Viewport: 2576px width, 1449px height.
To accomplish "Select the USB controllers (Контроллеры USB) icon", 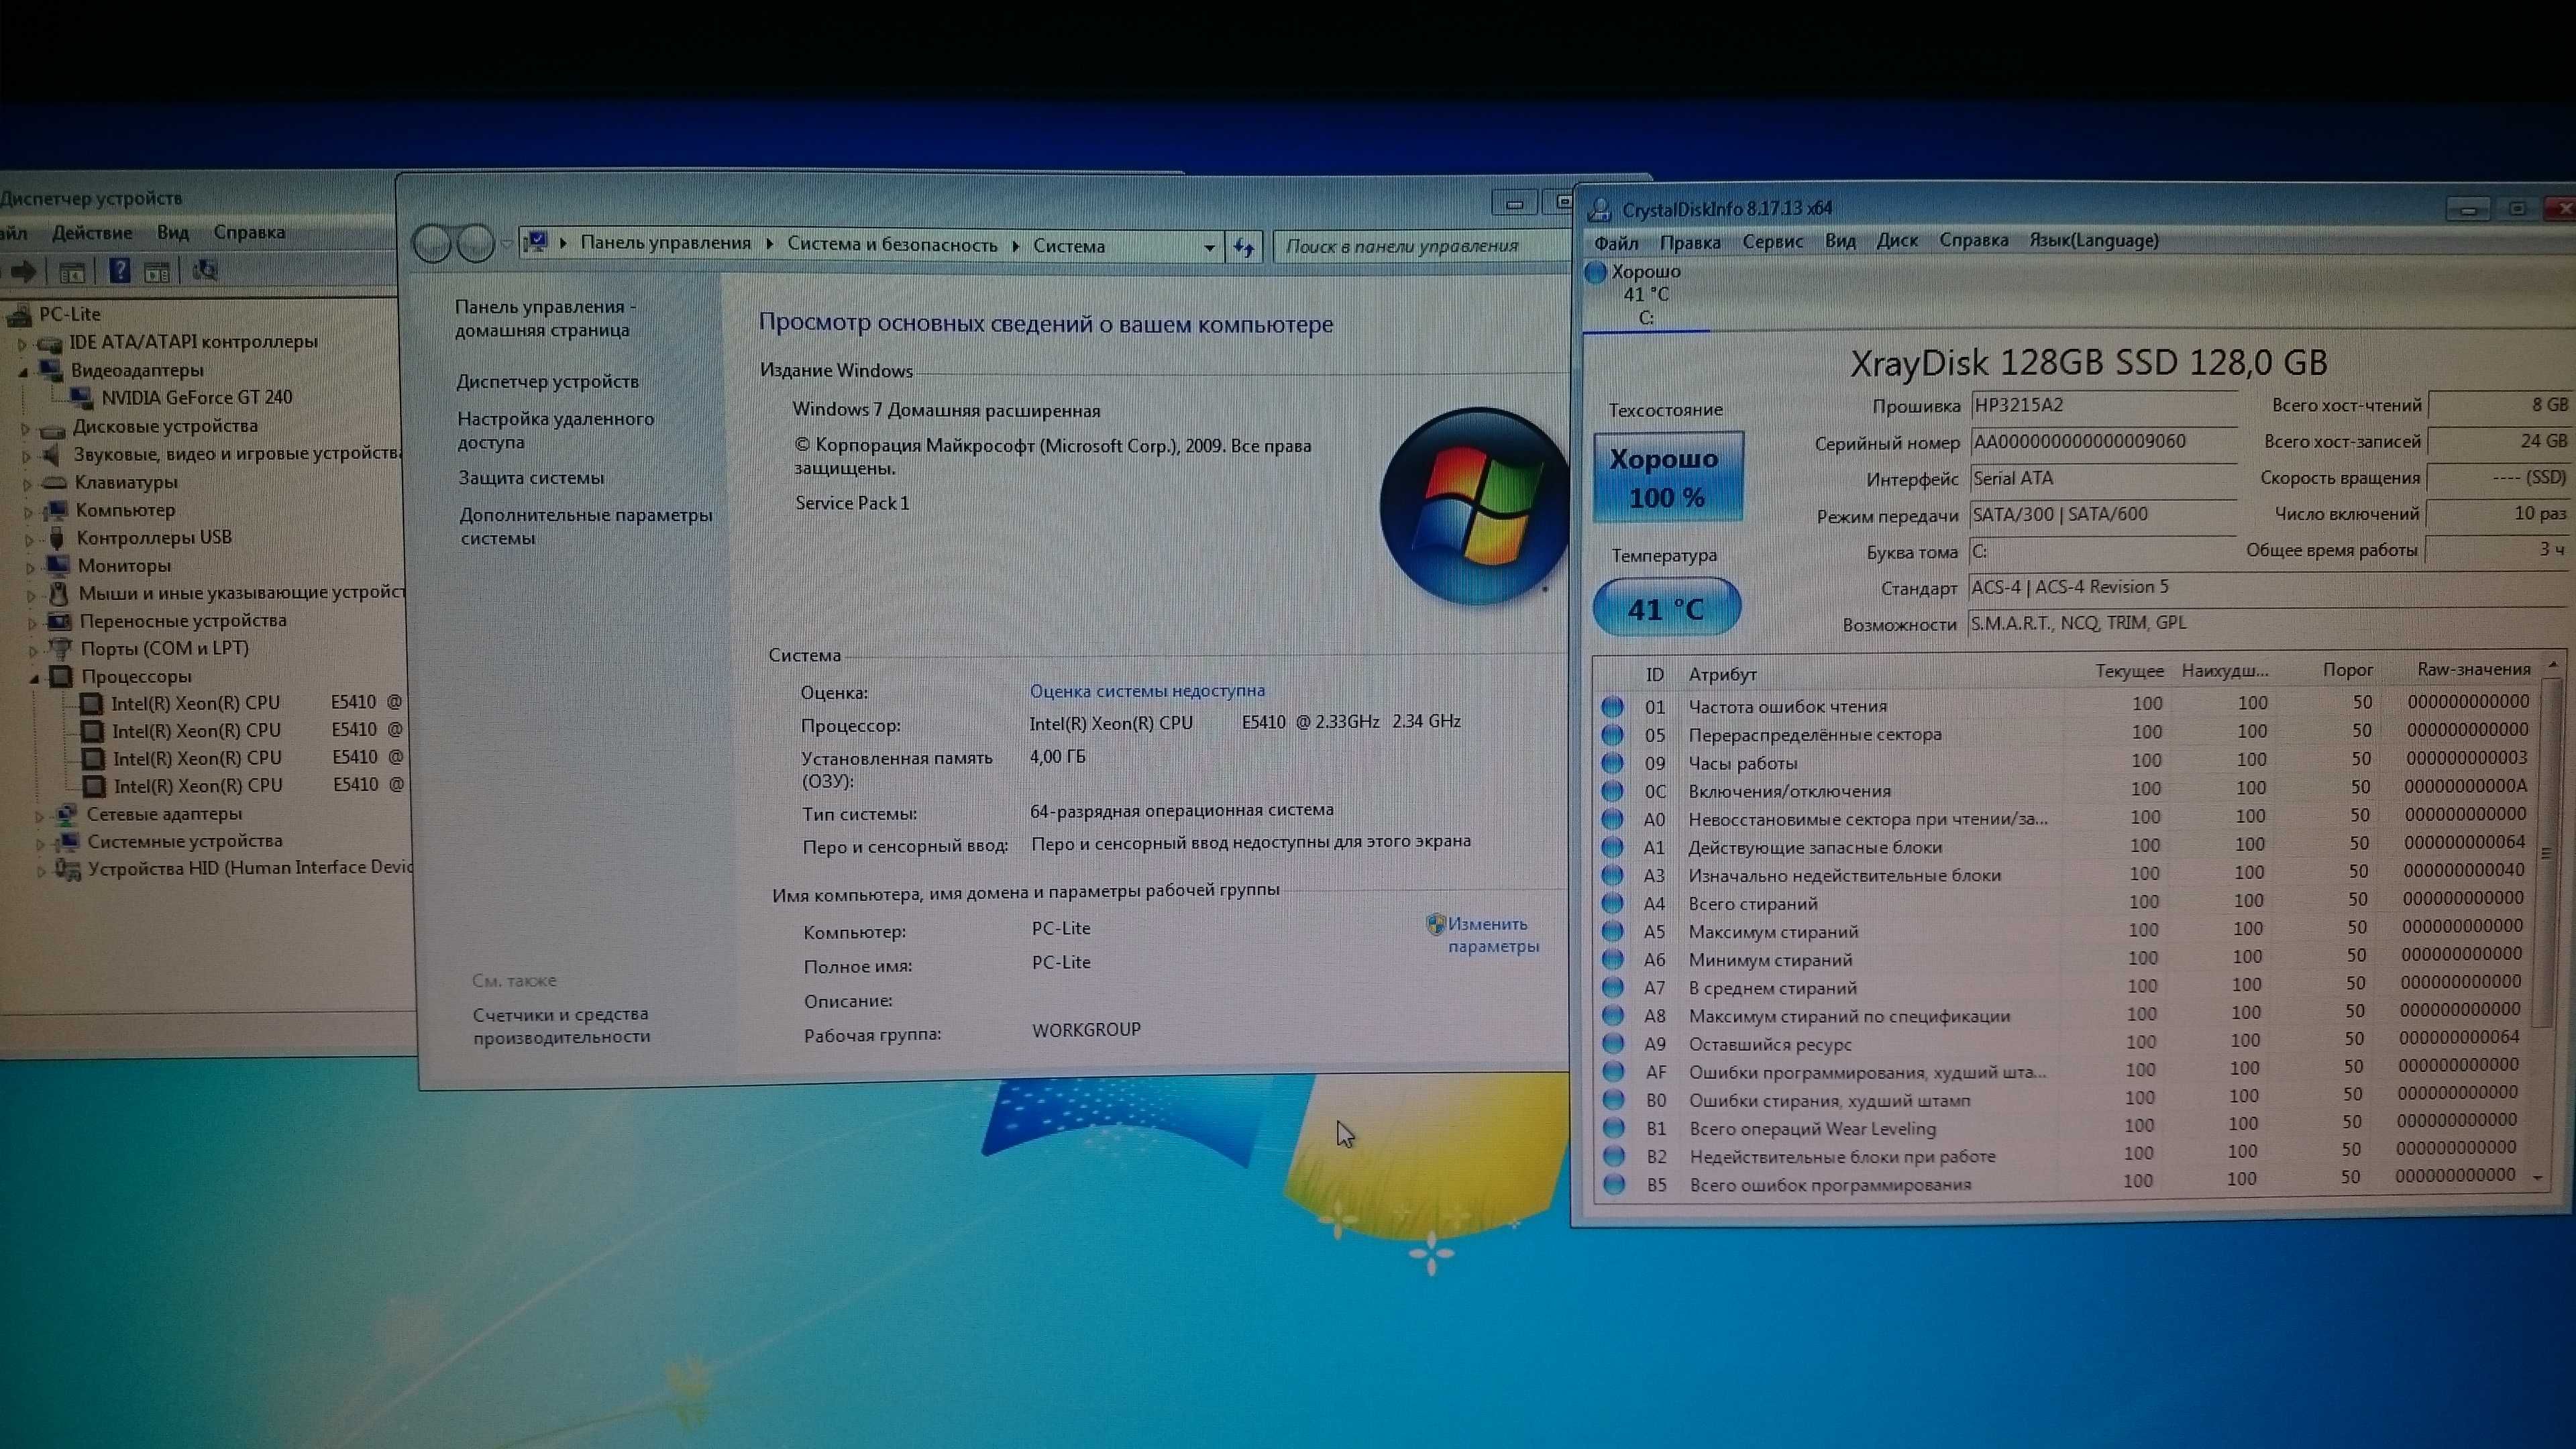I will (x=57, y=538).
